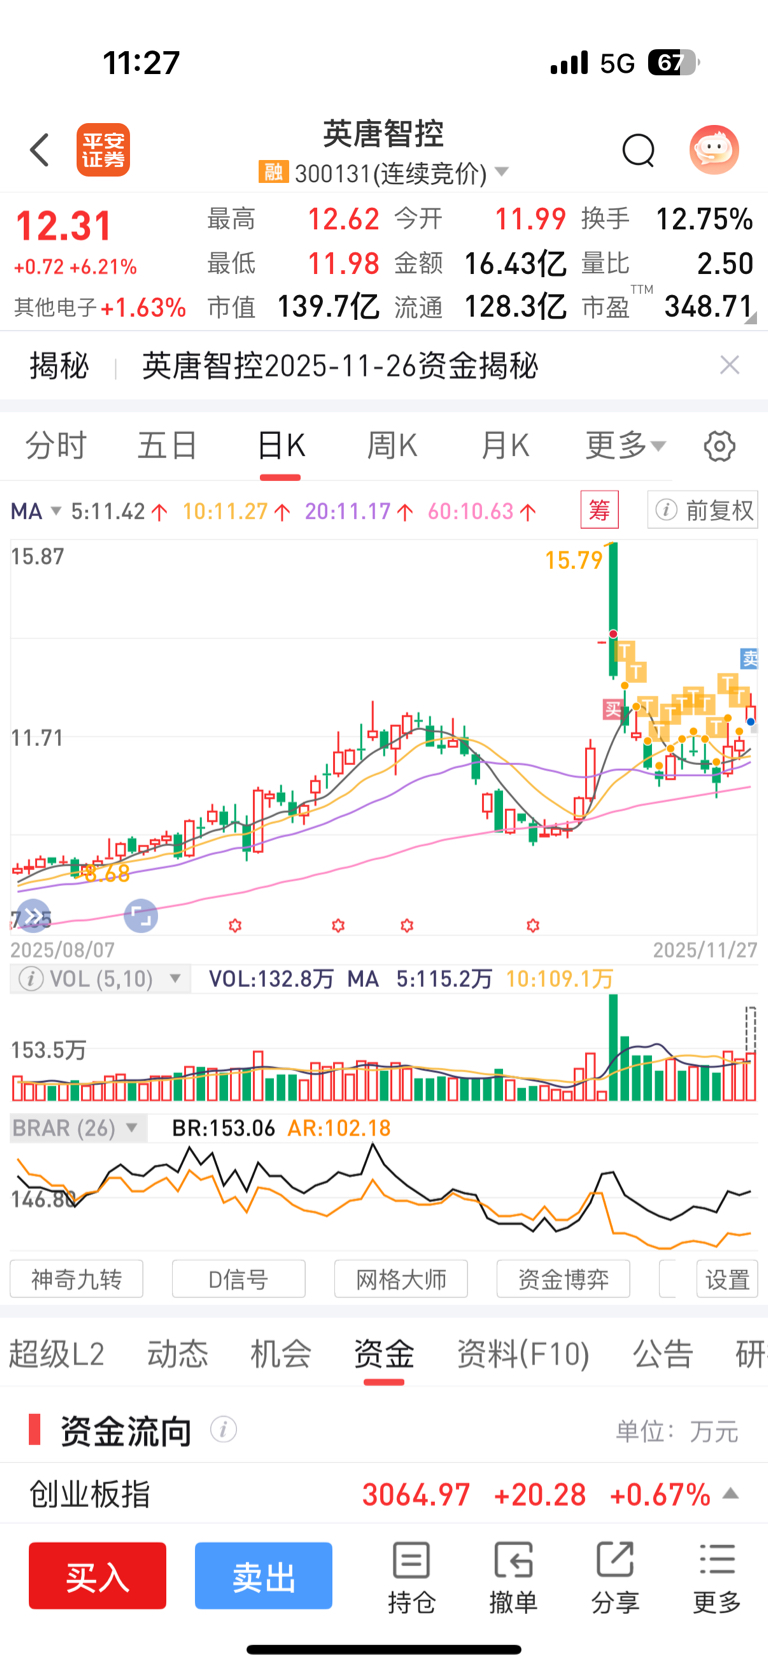Tap the 5G cellular signal status indicator
This screenshot has width=768, height=1670.
(x=594, y=63)
